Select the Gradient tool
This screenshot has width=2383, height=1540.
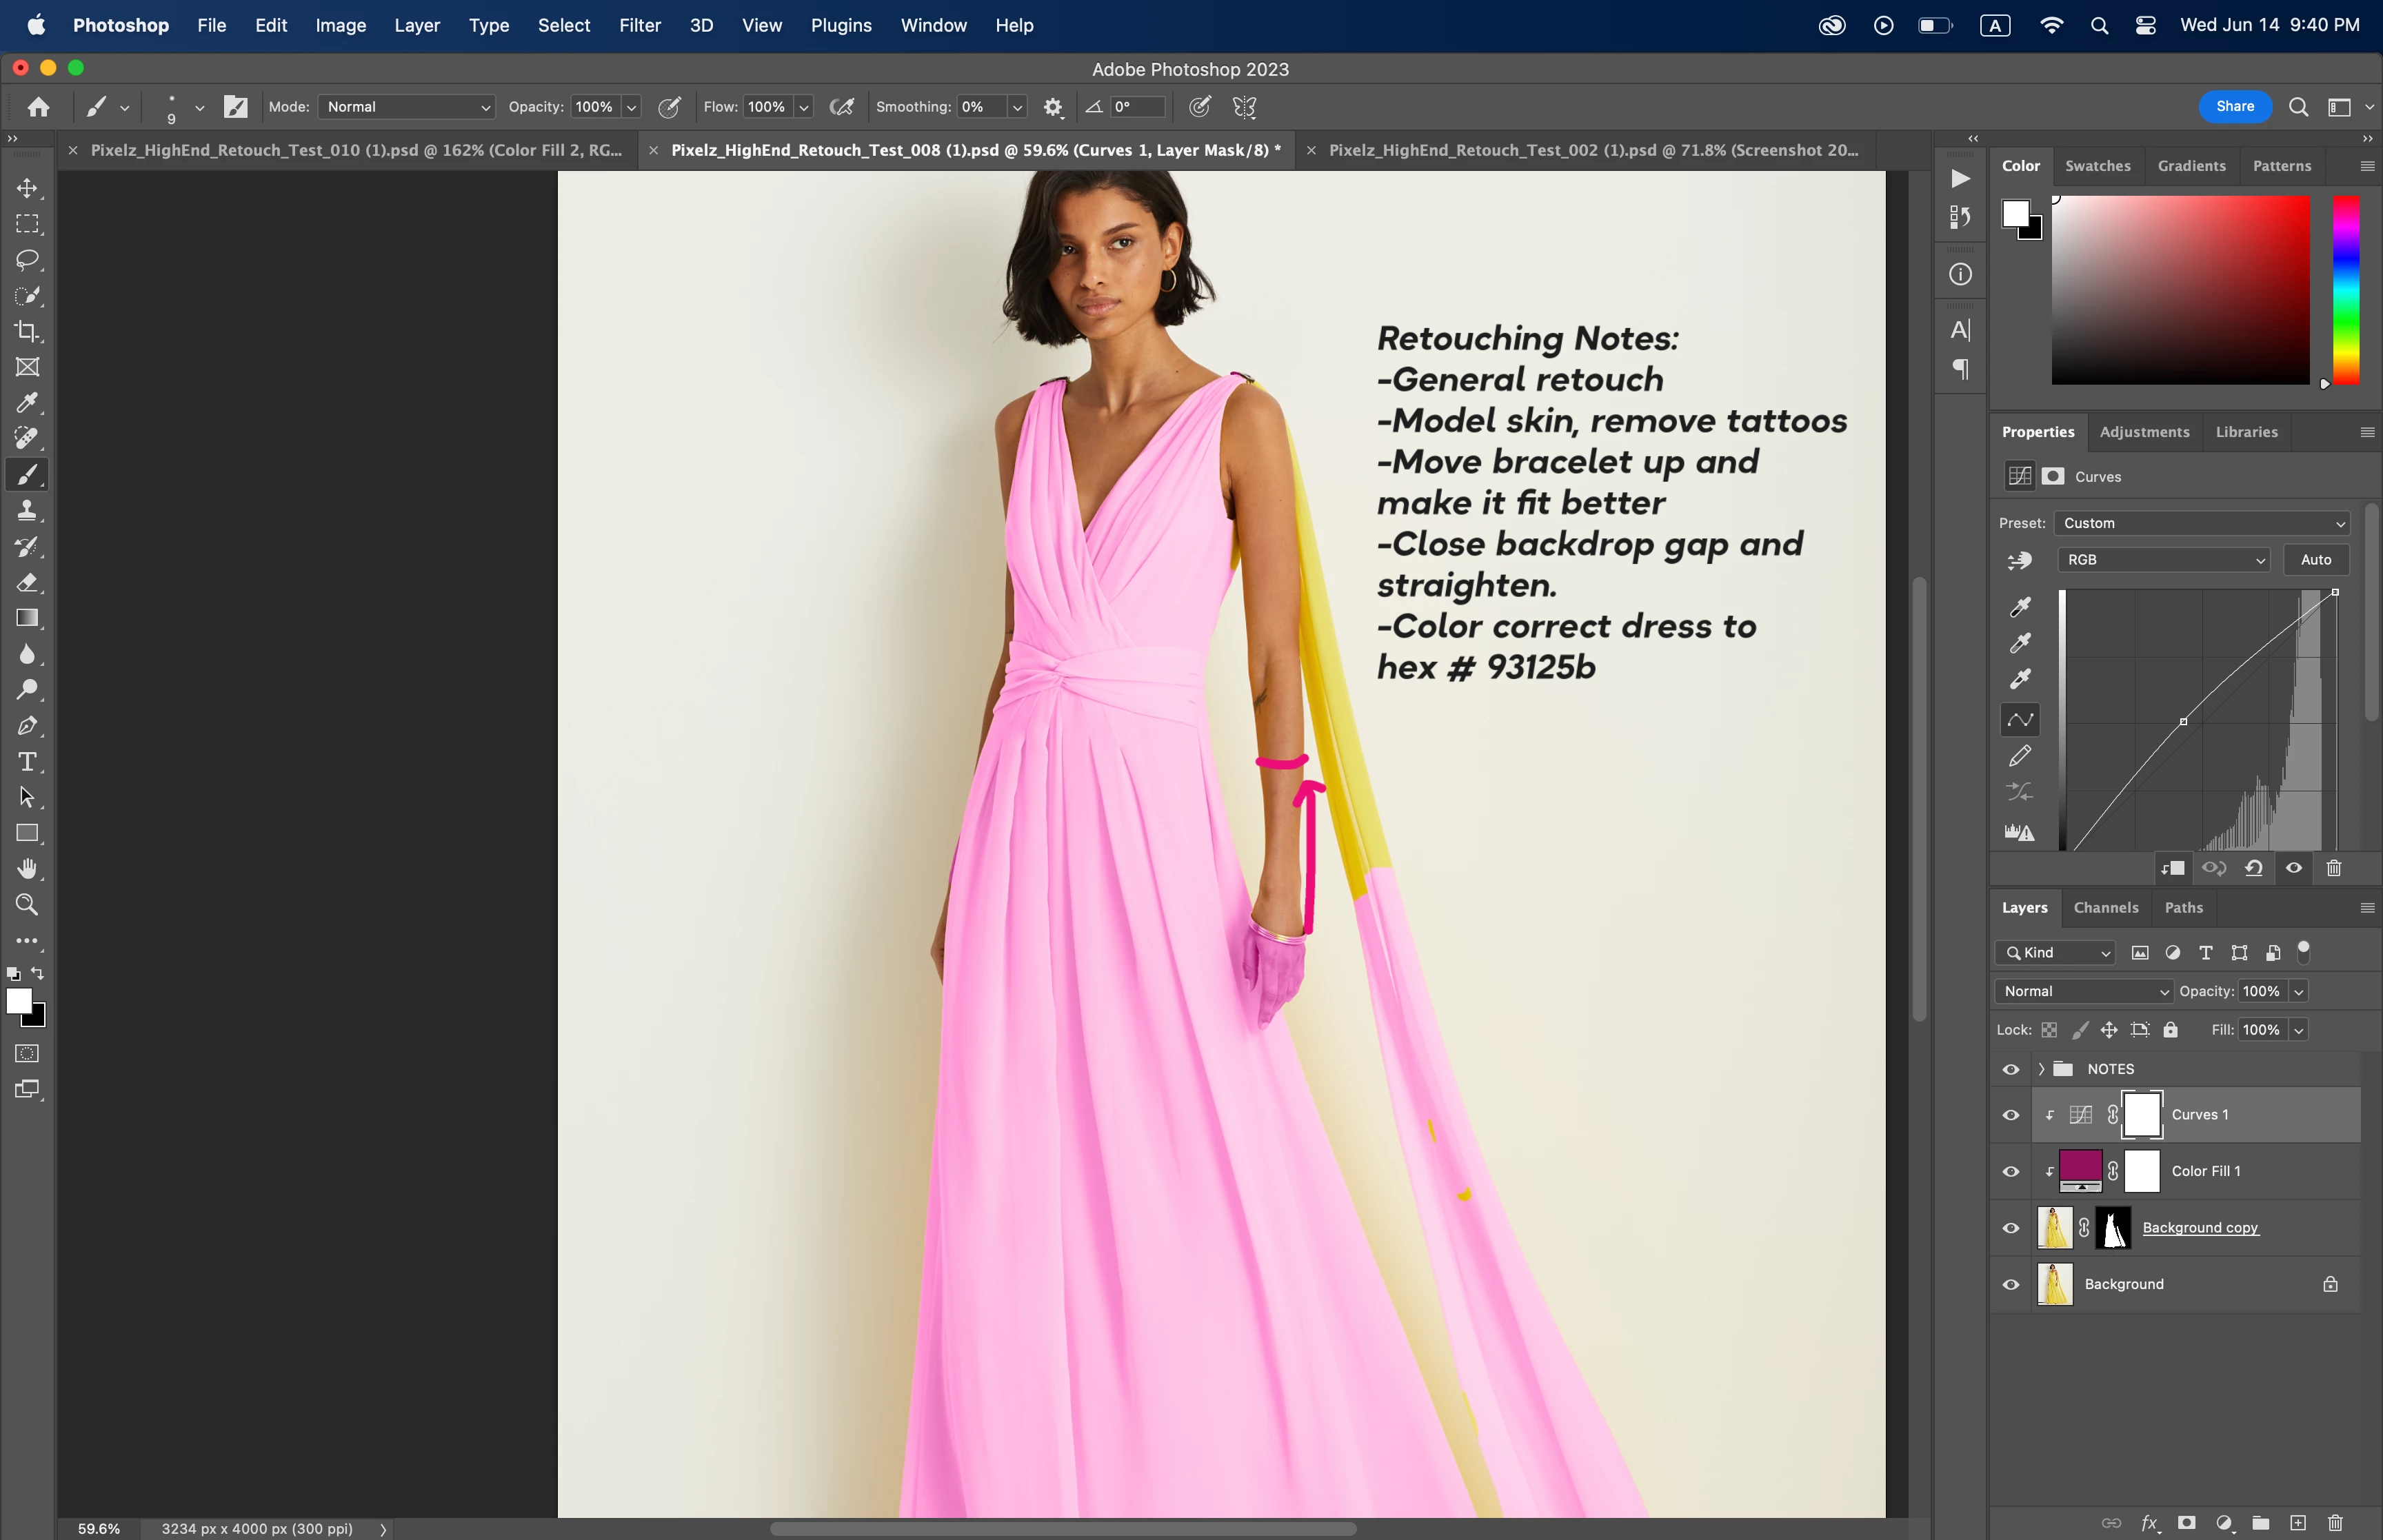[x=27, y=618]
